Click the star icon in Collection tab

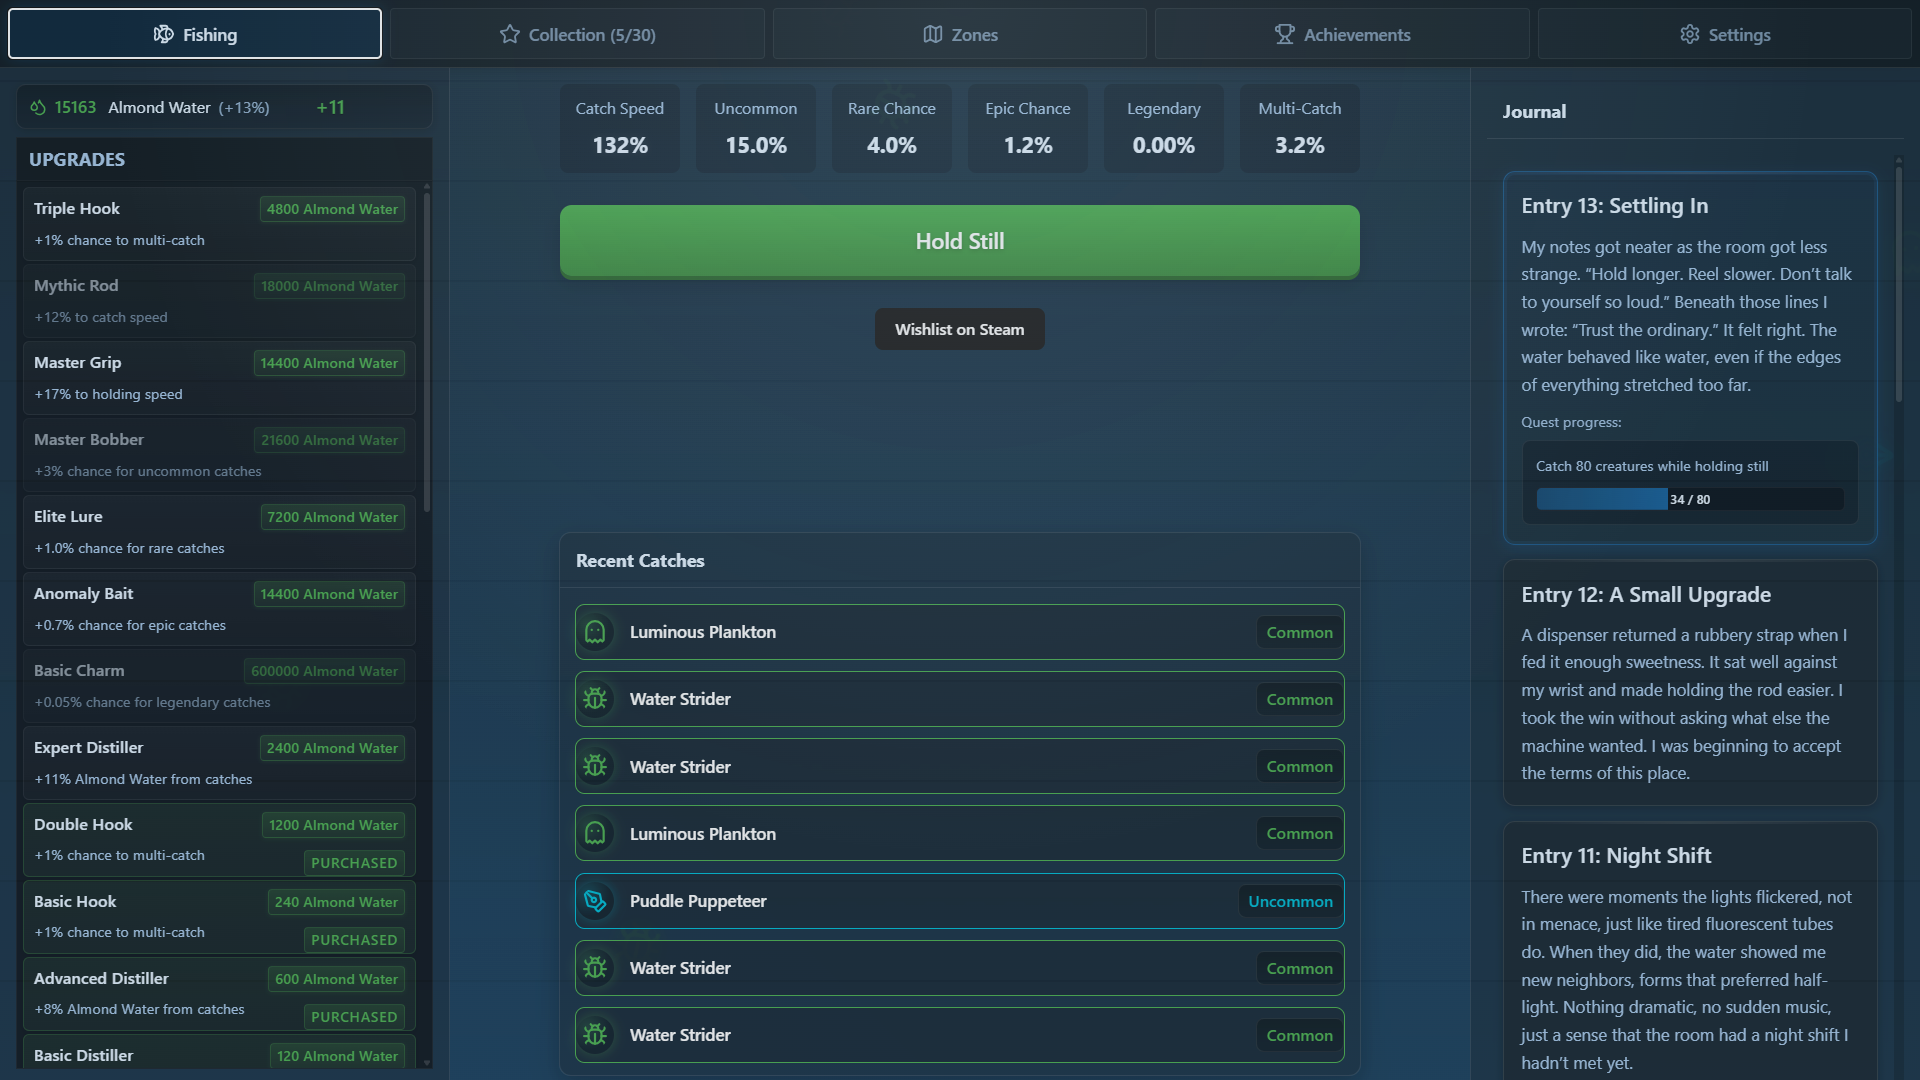pos(510,34)
